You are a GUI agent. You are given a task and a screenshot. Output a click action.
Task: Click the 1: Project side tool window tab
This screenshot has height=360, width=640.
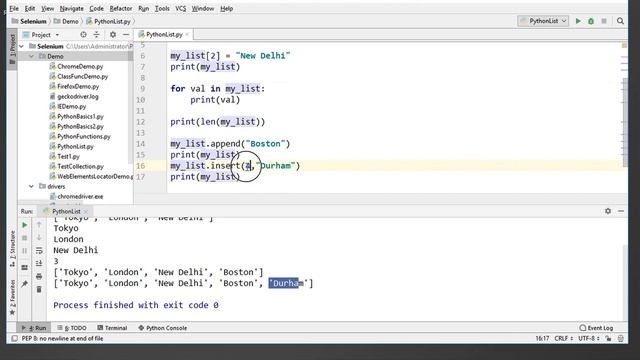coord(12,49)
